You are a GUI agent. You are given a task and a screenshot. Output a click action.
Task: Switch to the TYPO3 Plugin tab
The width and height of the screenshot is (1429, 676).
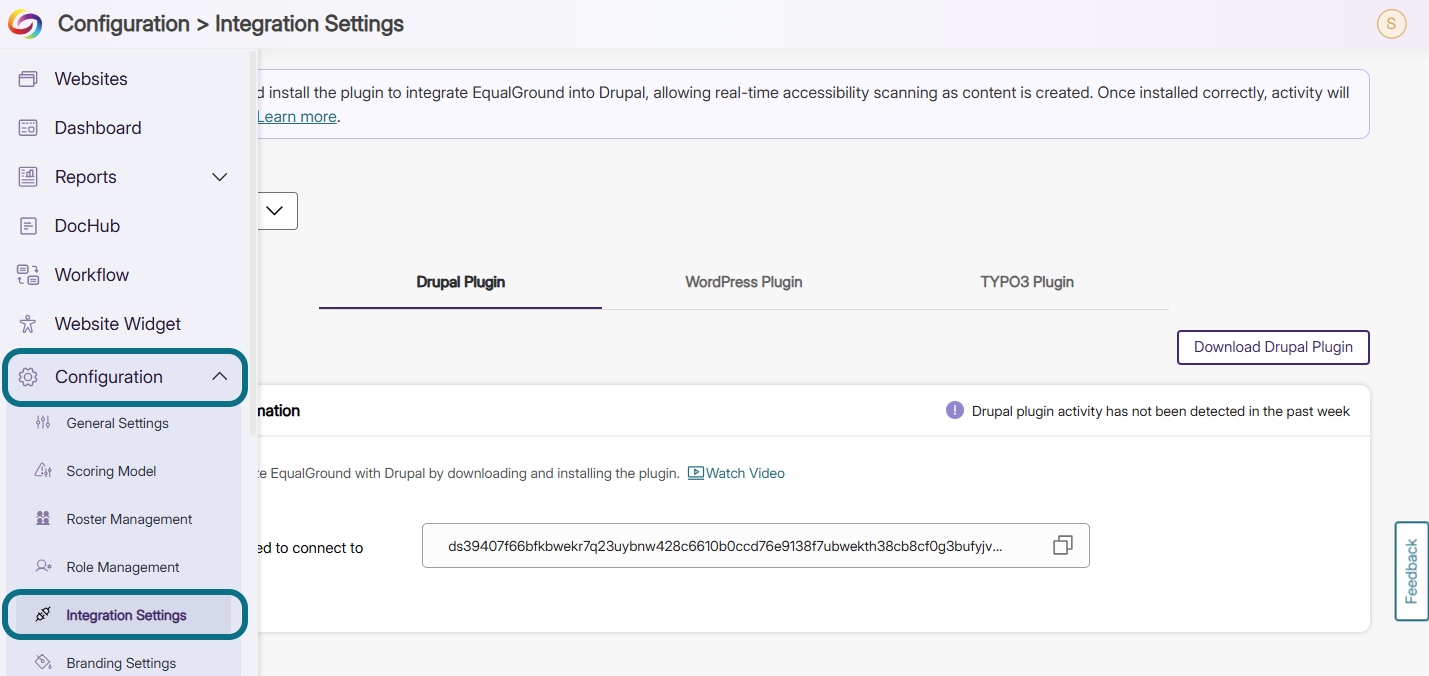1027,282
